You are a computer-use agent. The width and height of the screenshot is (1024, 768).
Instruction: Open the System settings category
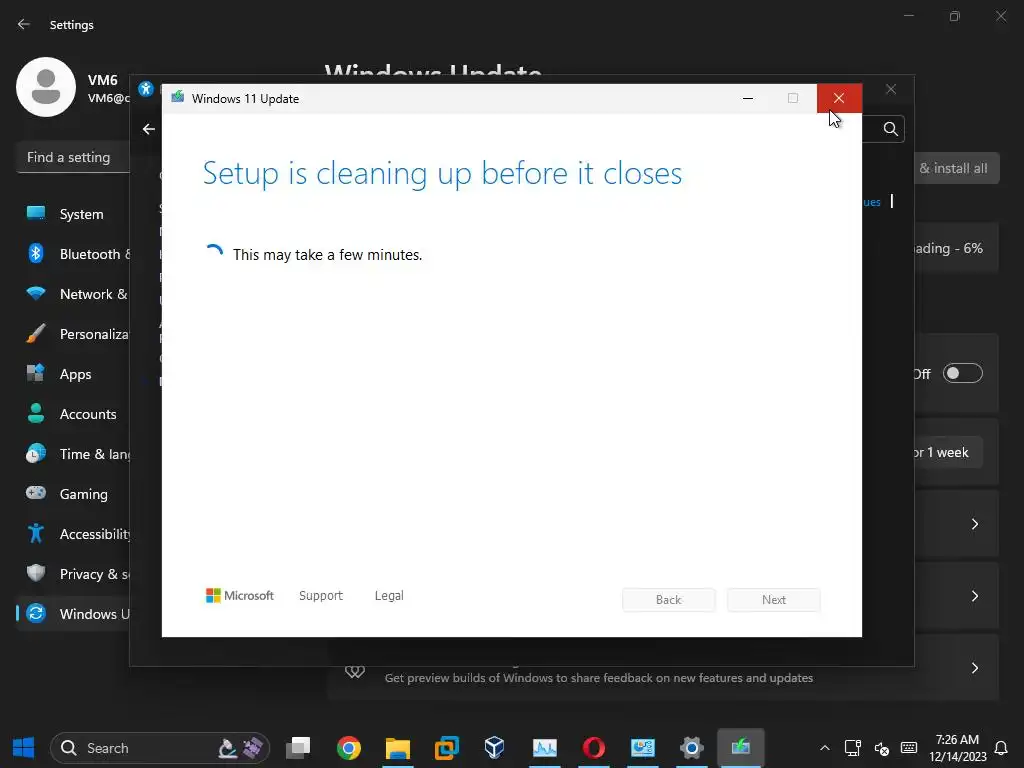[x=73, y=214]
